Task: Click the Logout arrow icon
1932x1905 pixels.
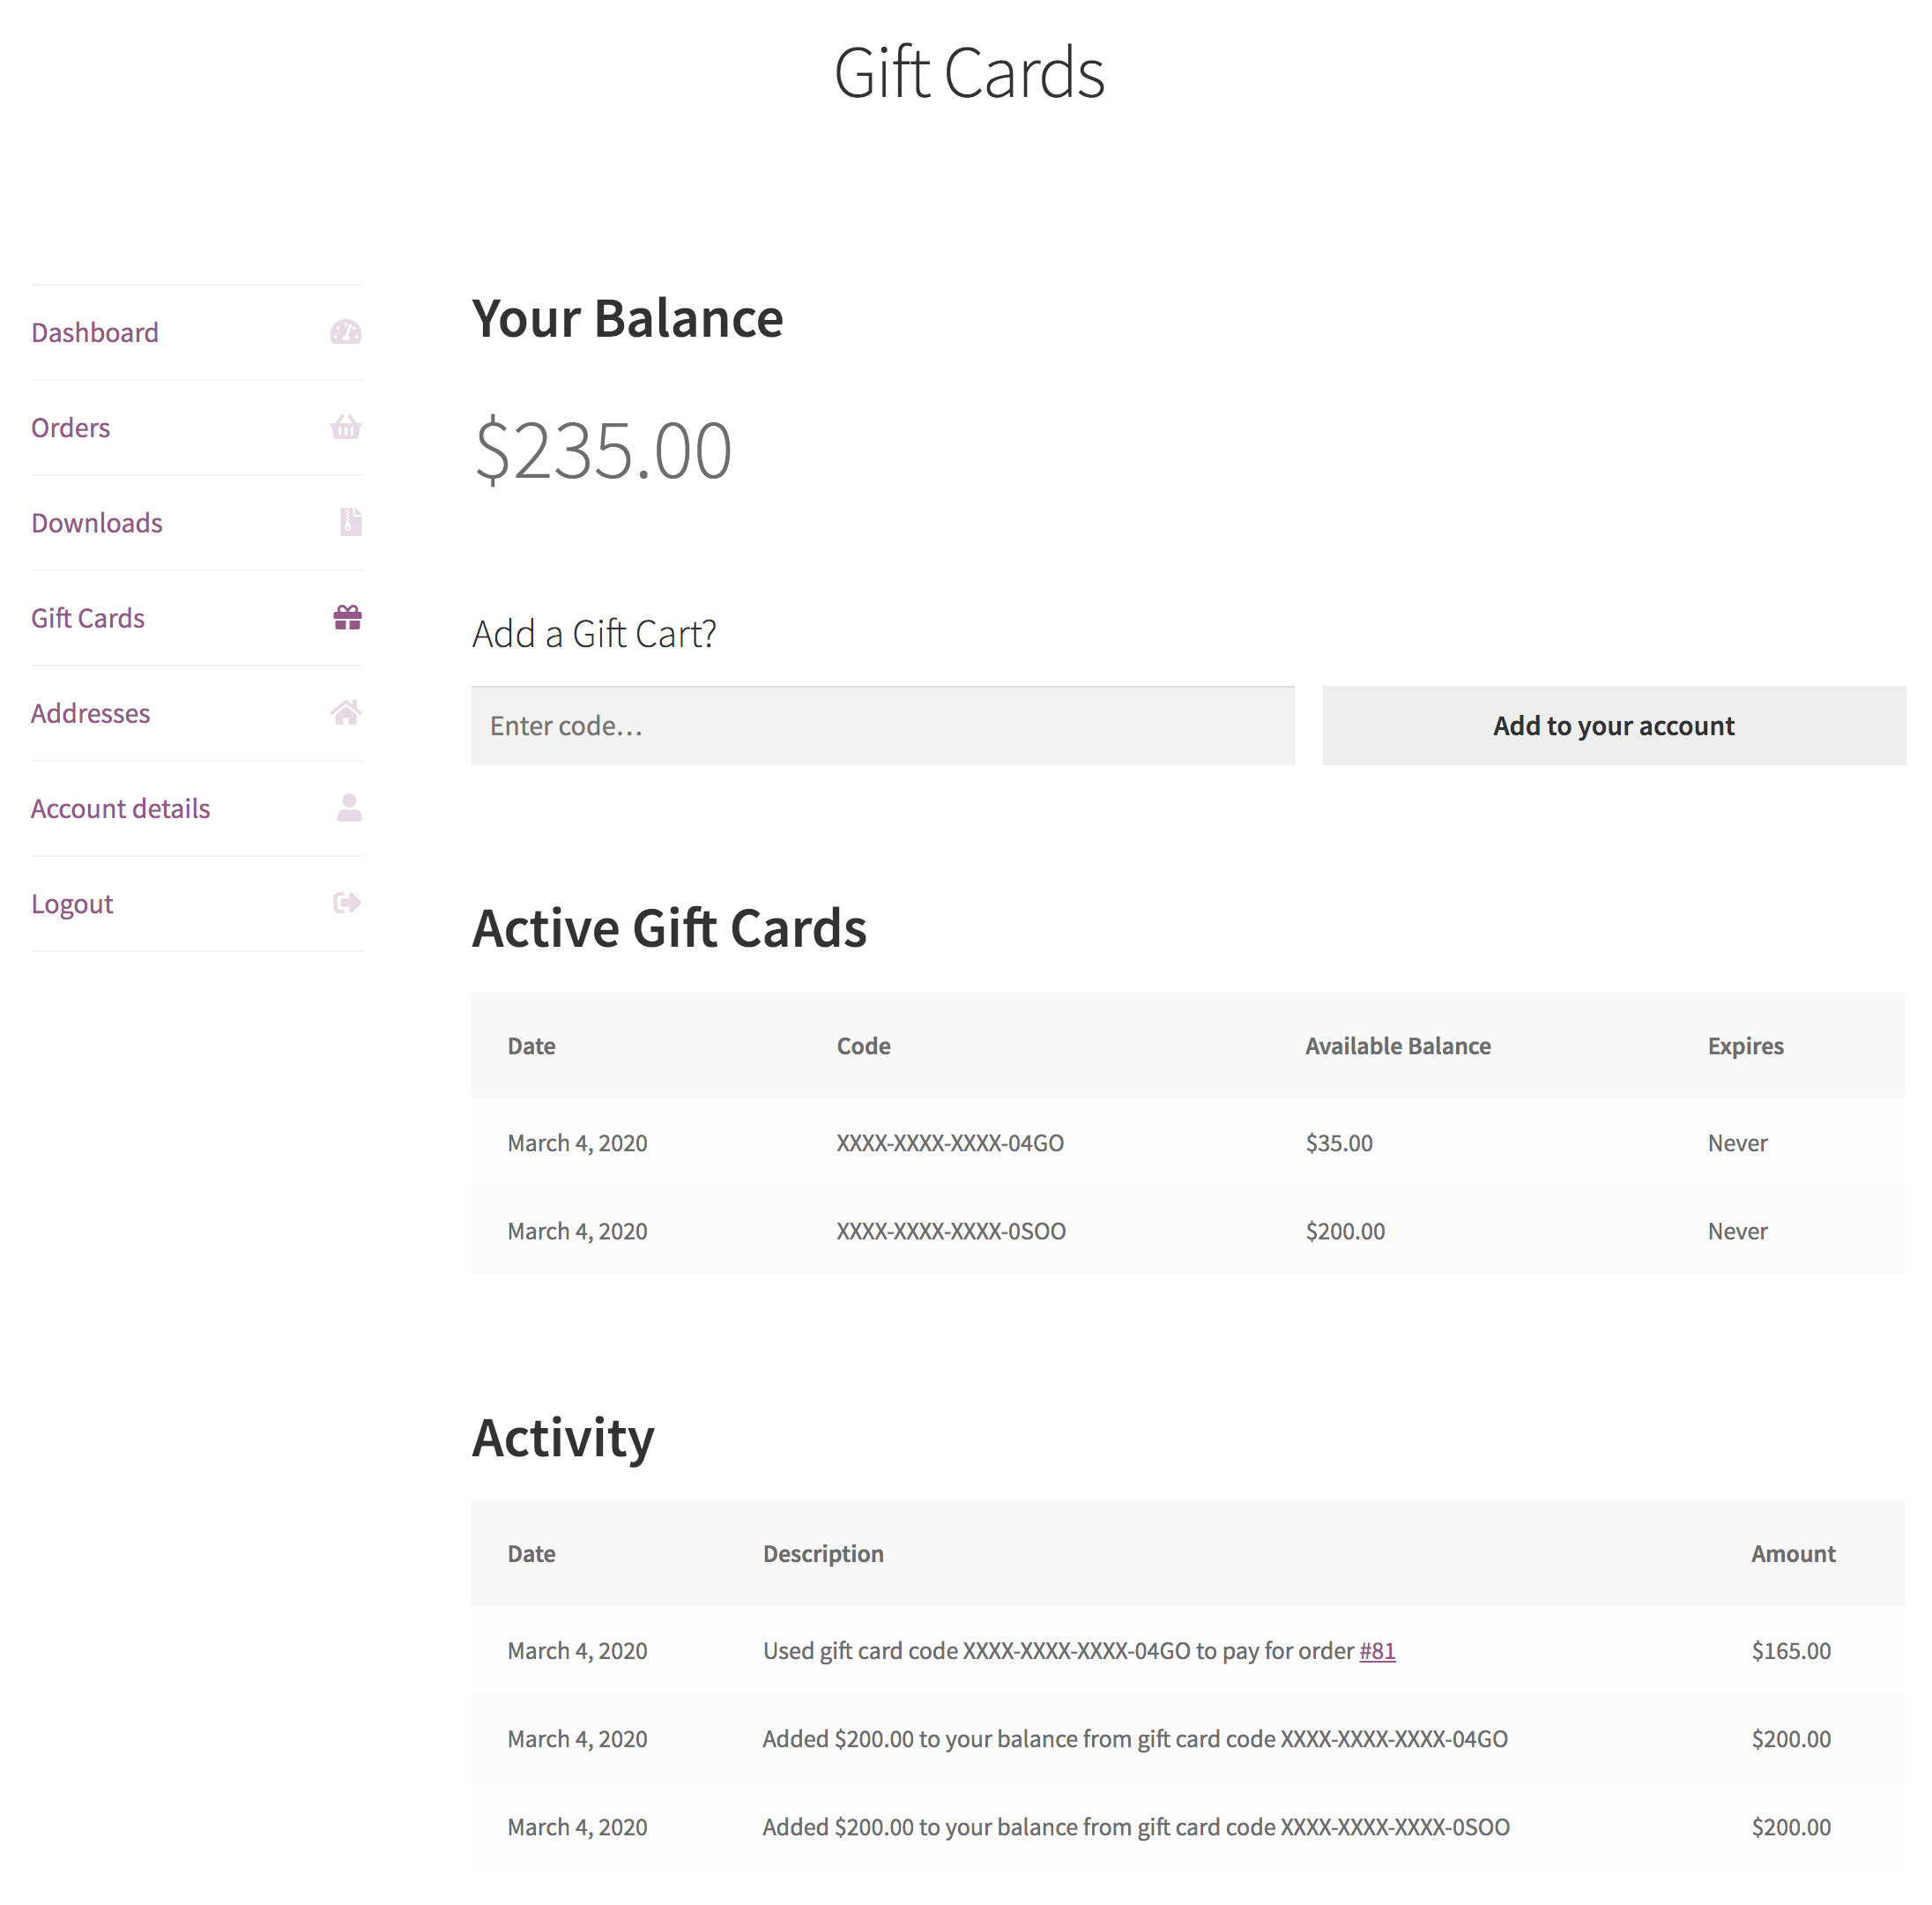Action: click(x=346, y=902)
